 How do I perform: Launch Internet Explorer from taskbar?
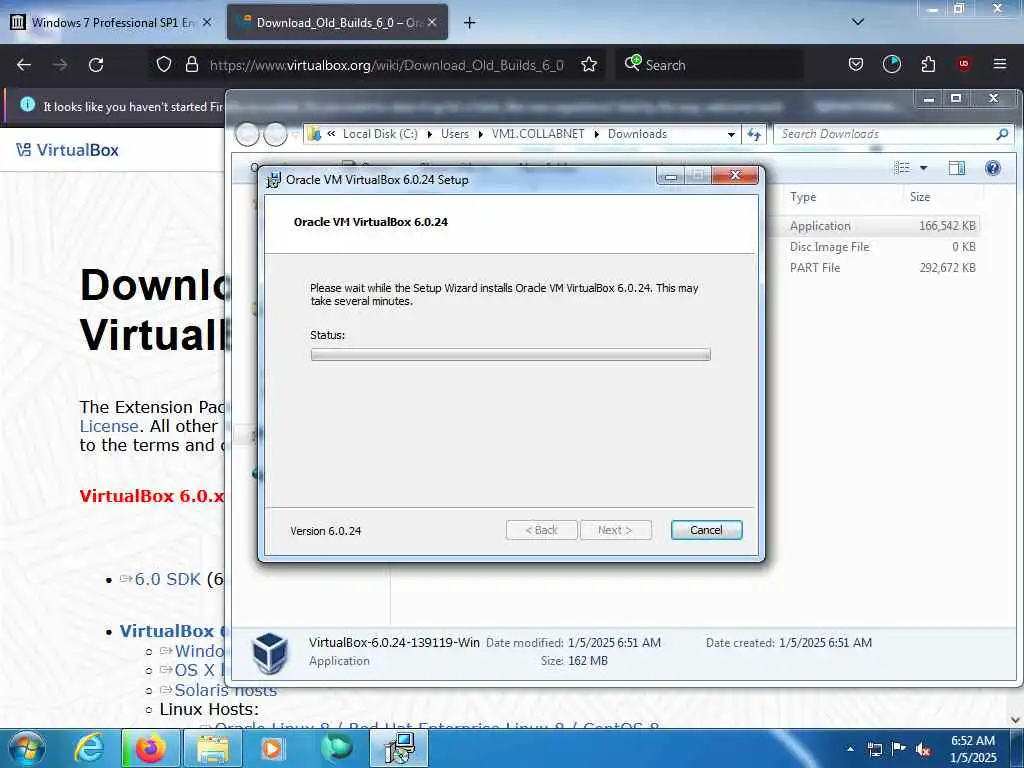(89, 748)
